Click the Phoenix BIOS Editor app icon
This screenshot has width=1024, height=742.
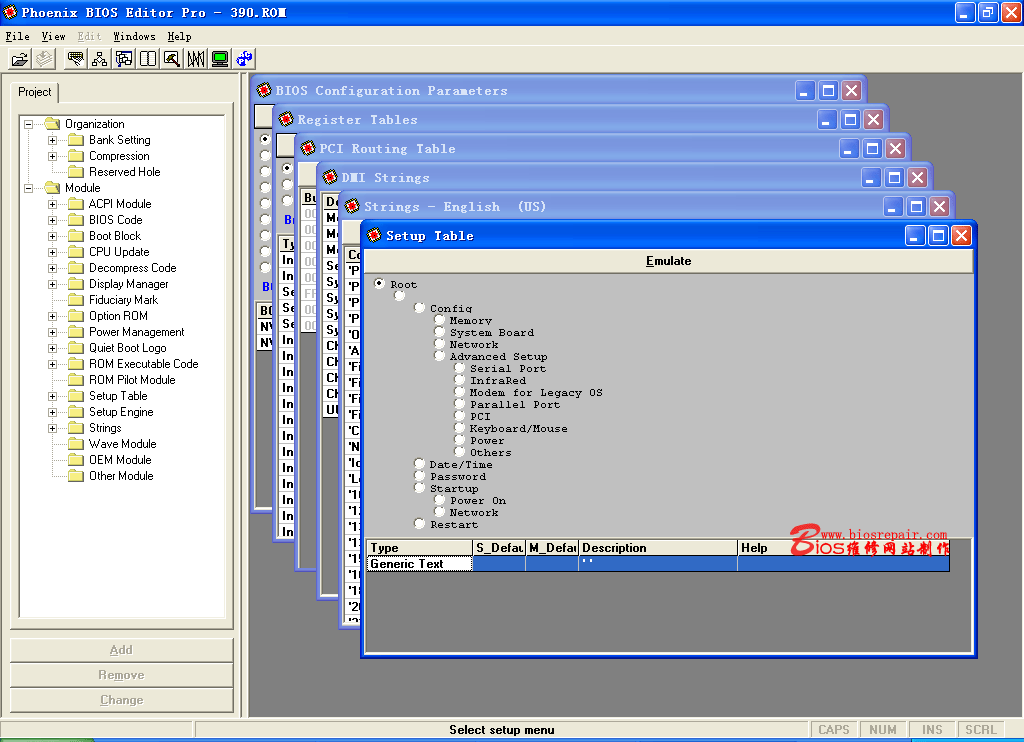tap(10, 12)
